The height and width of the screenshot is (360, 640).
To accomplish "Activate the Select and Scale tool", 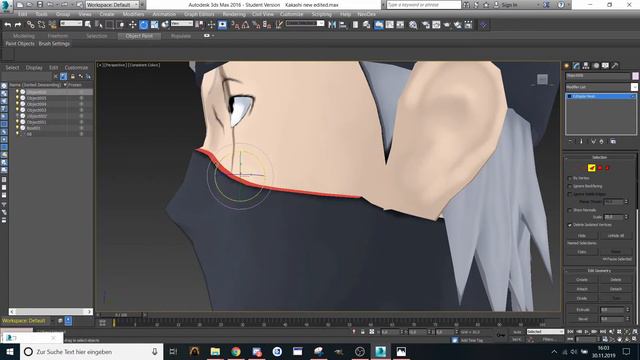I will click(154, 25).
